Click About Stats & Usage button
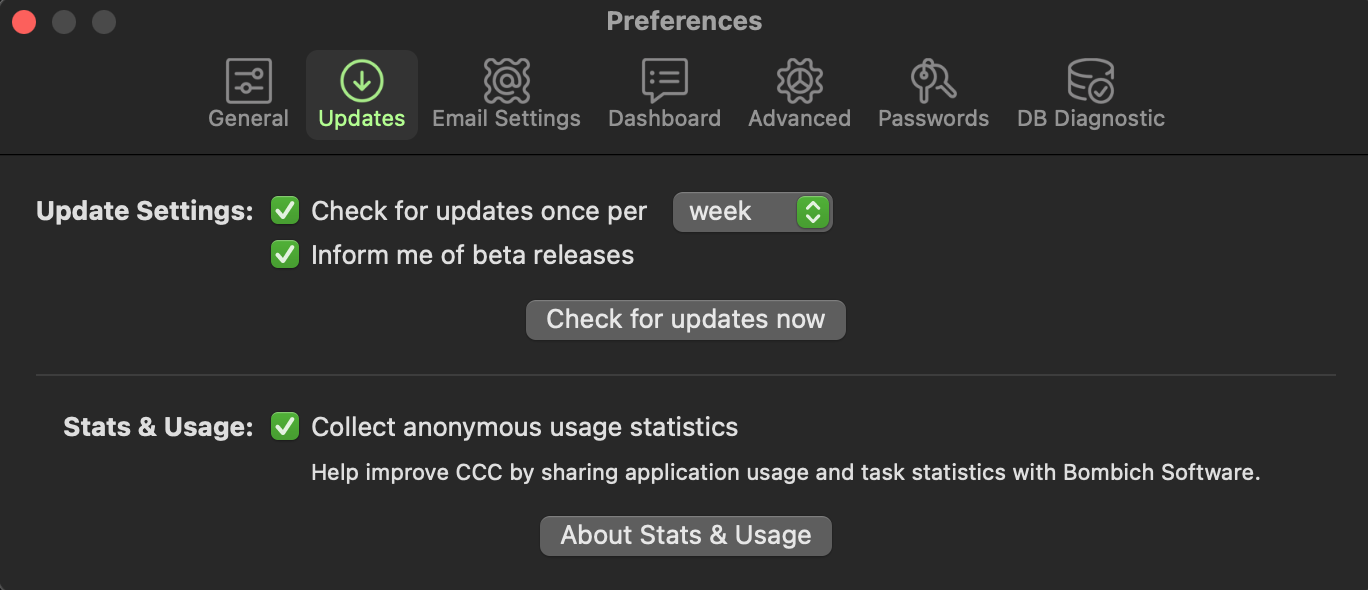 coord(686,535)
